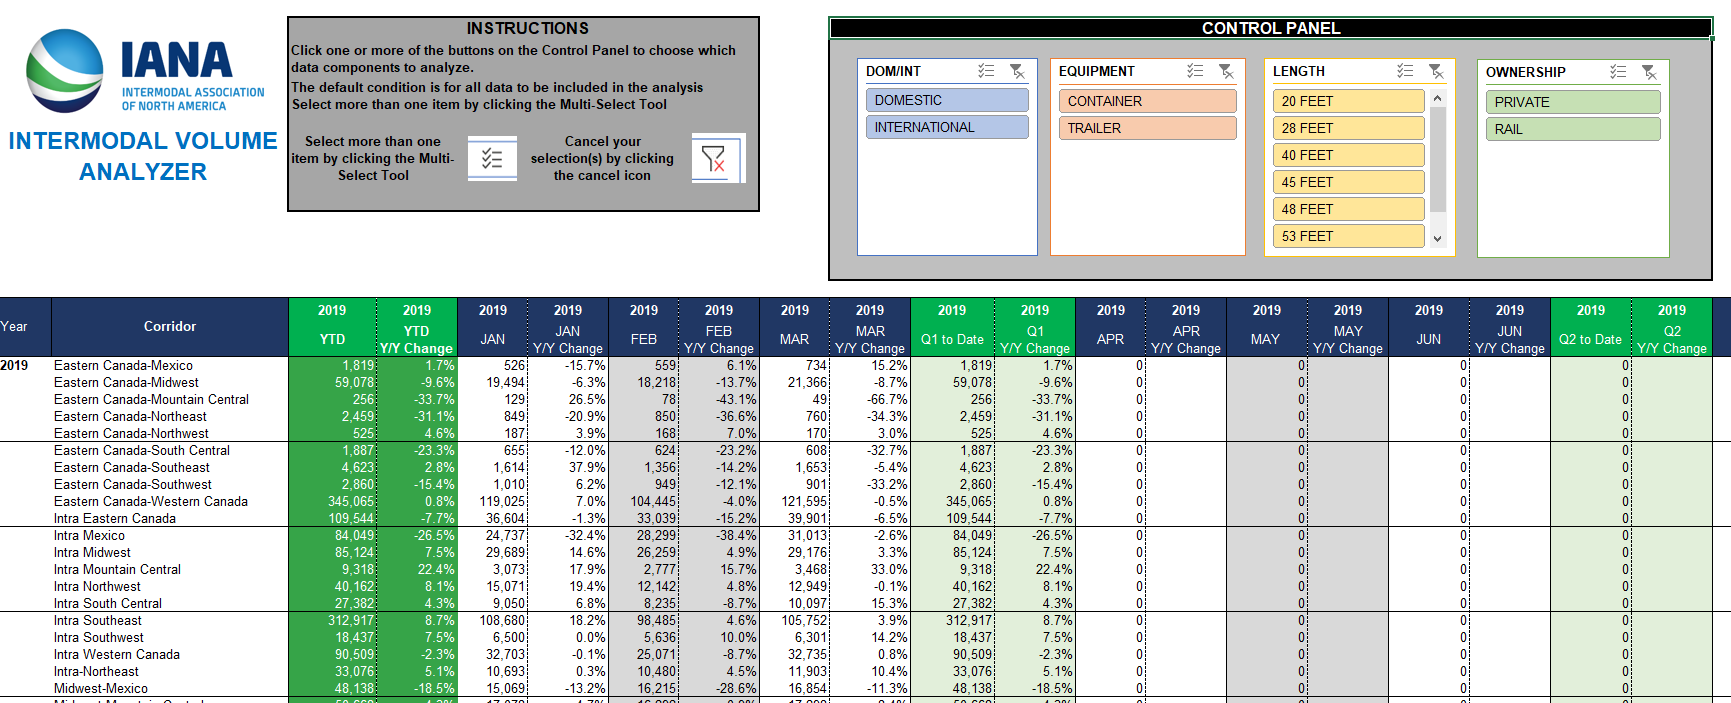Clear filter on OWNERSHIP slicer
This screenshot has height=703, width=1731.
coord(1649,72)
